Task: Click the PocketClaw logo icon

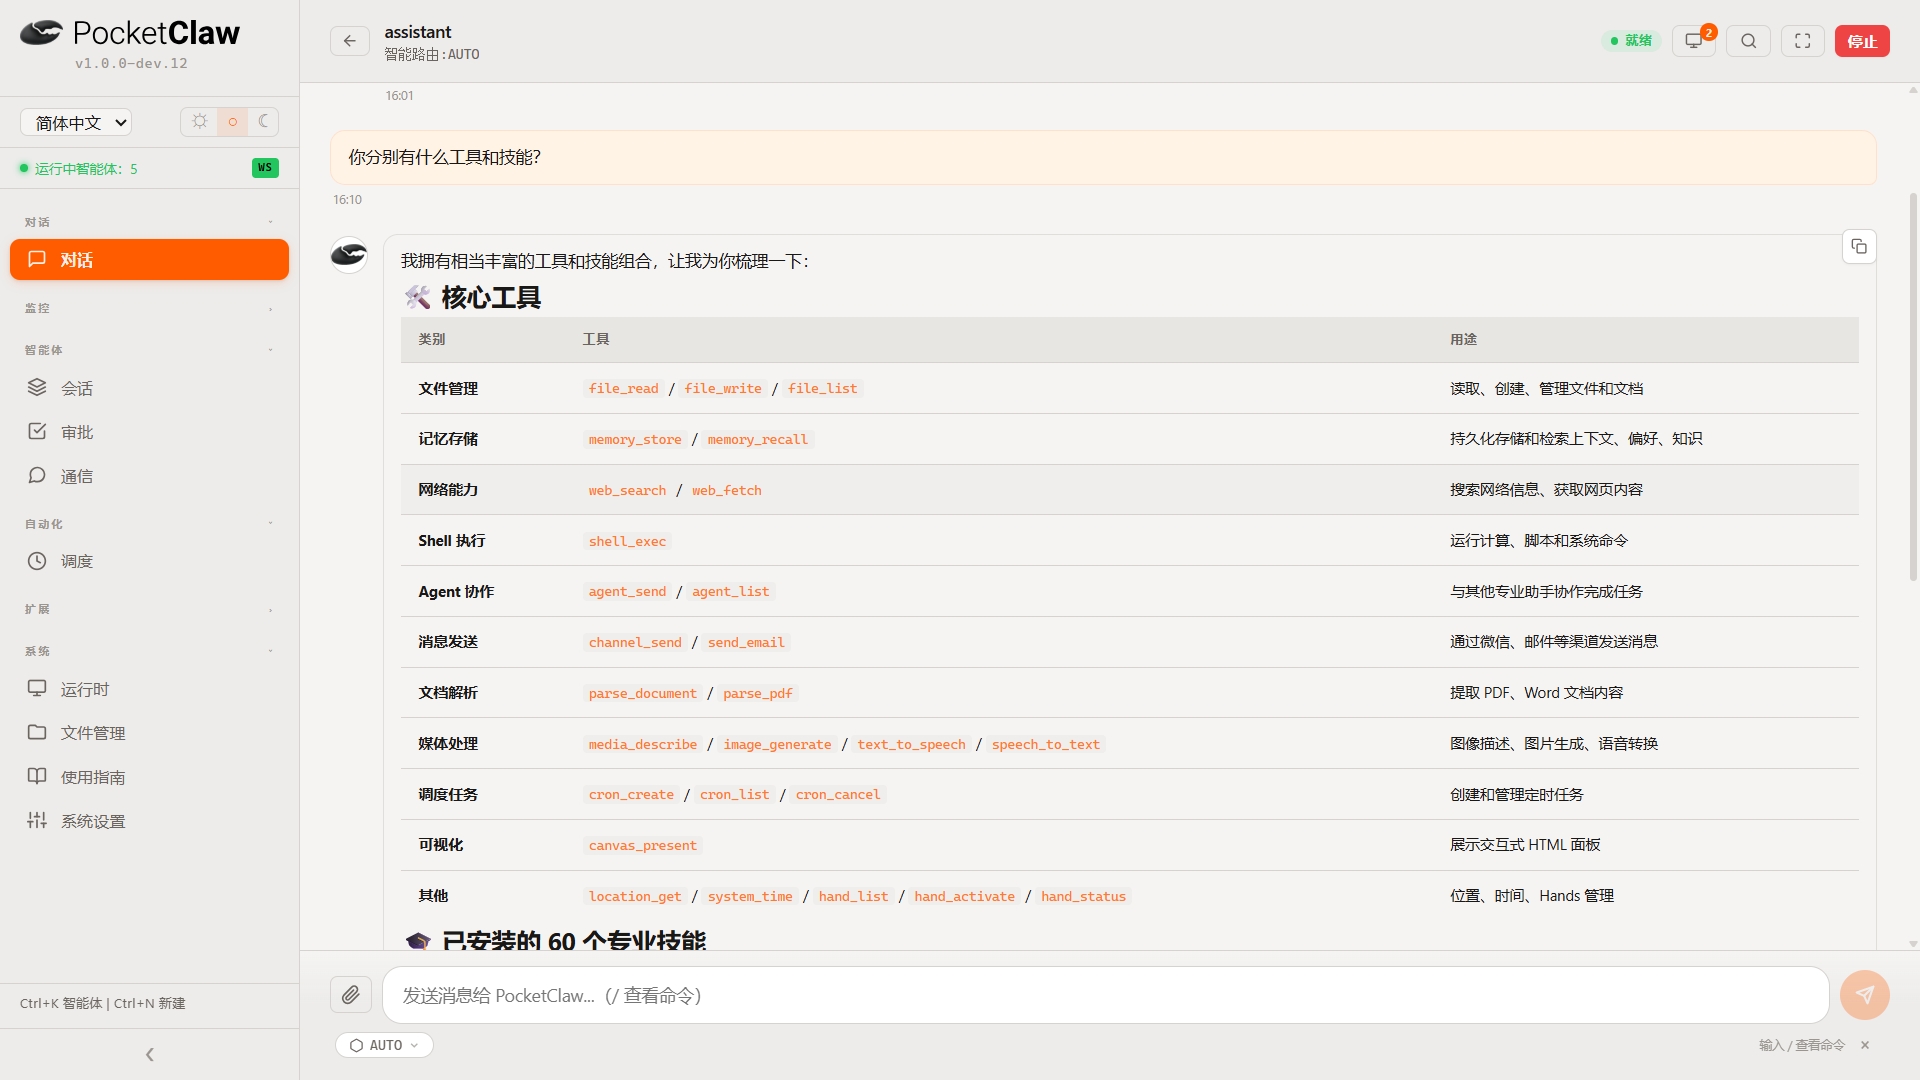Action: pos(41,33)
